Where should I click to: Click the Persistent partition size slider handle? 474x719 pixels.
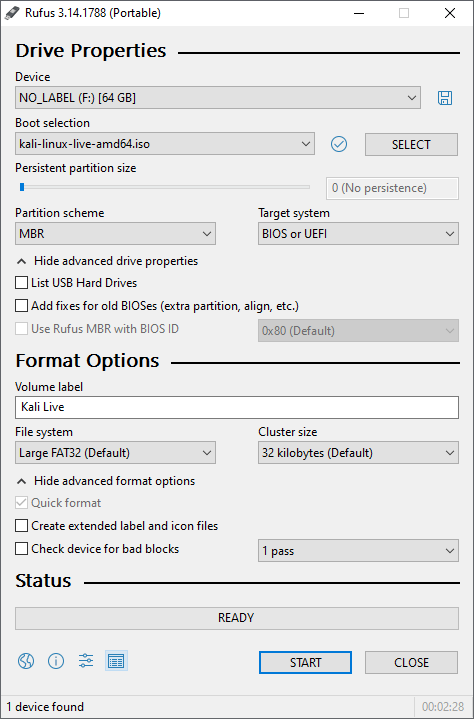click(22, 187)
